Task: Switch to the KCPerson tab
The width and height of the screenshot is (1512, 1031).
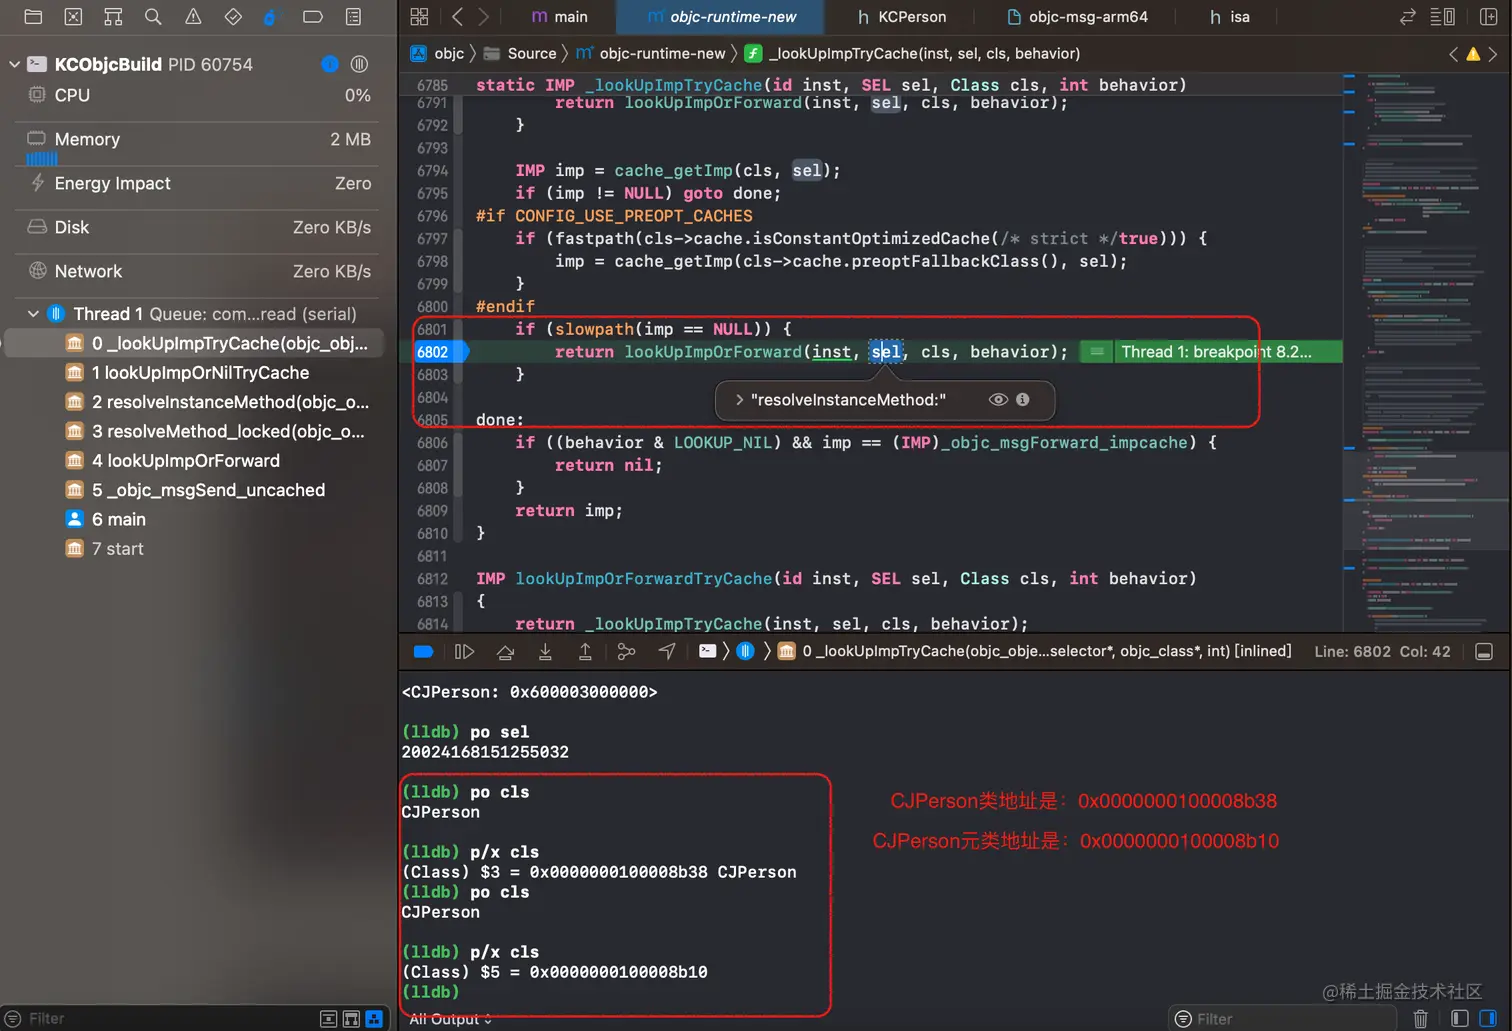Action: click(901, 17)
